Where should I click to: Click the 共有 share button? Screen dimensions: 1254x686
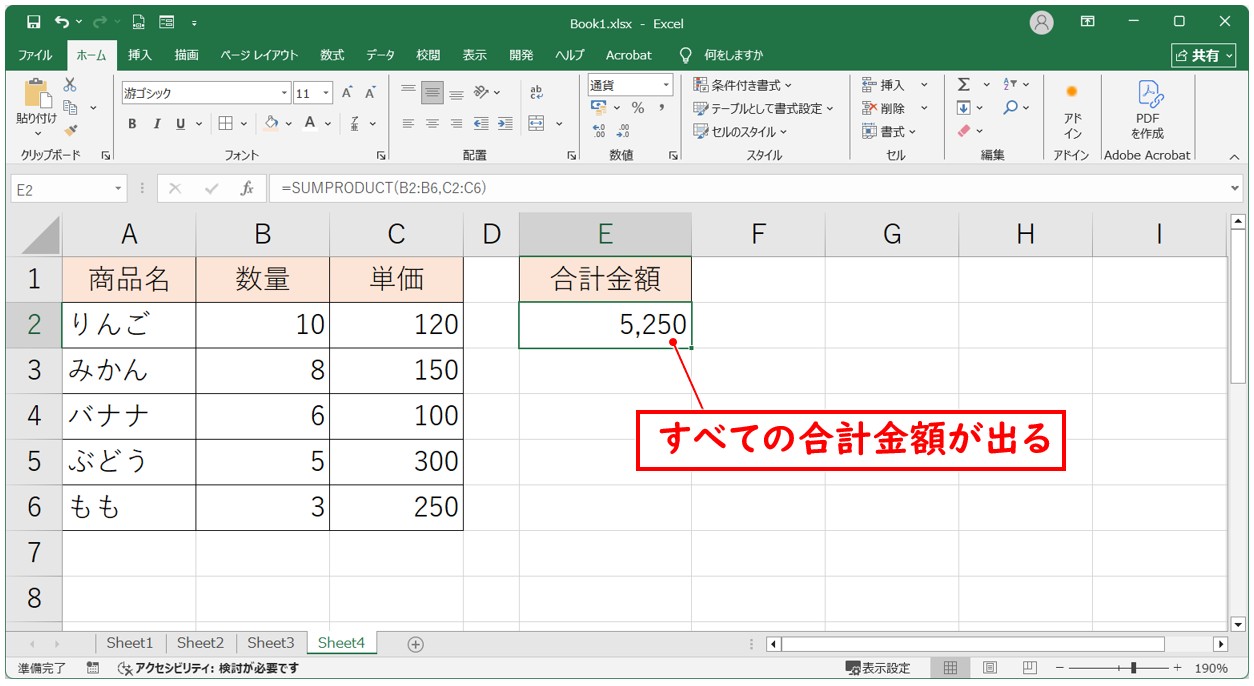click(1197, 55)
